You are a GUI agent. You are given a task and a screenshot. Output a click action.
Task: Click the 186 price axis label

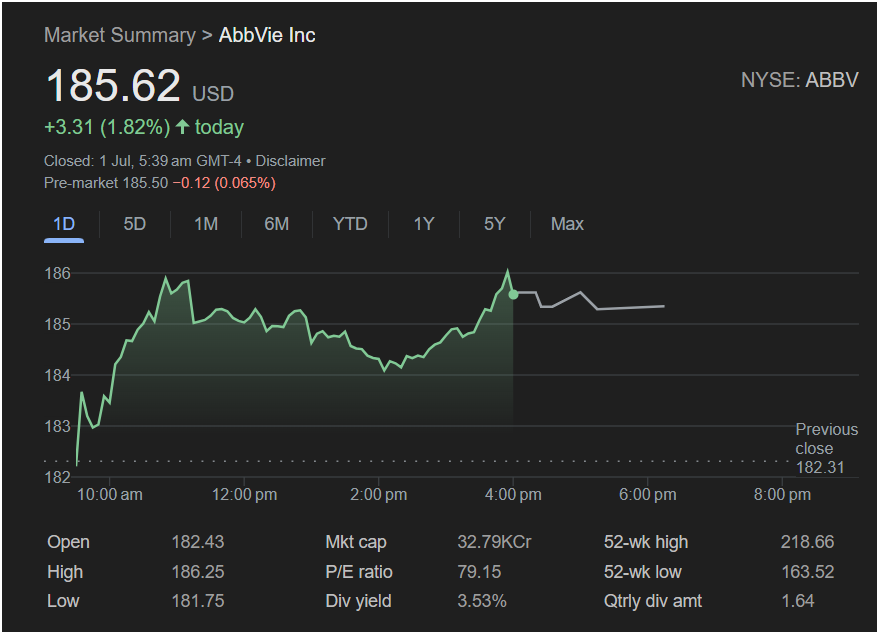tap(58, 273)
